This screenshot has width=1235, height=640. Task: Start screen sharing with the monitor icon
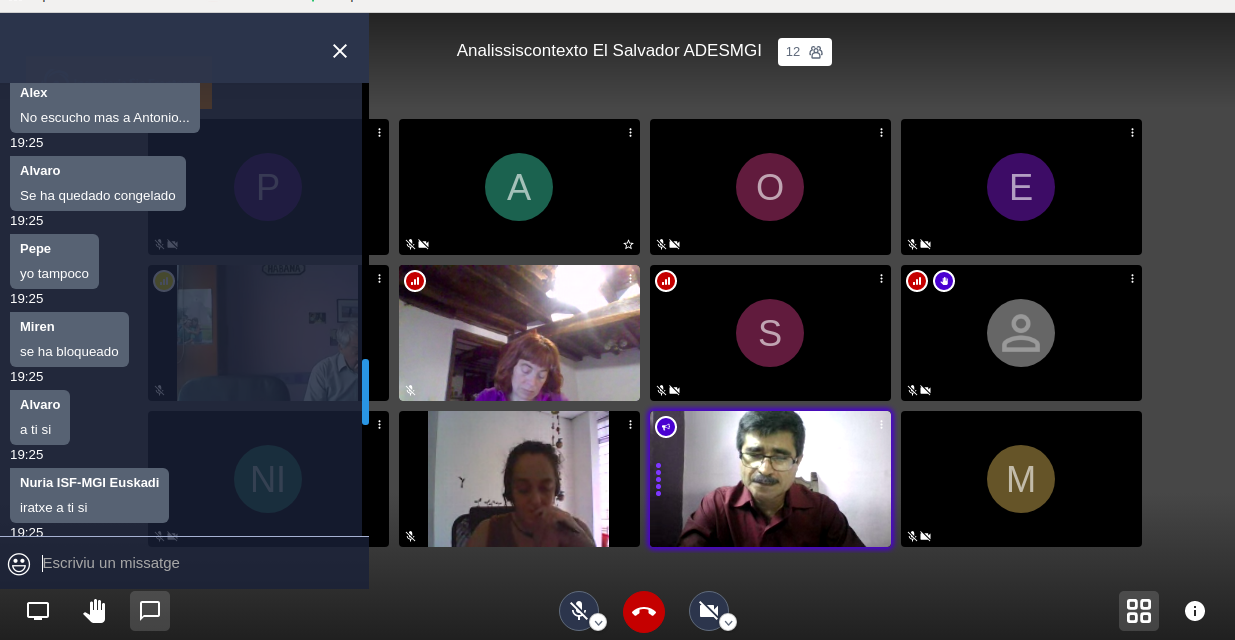38,611
